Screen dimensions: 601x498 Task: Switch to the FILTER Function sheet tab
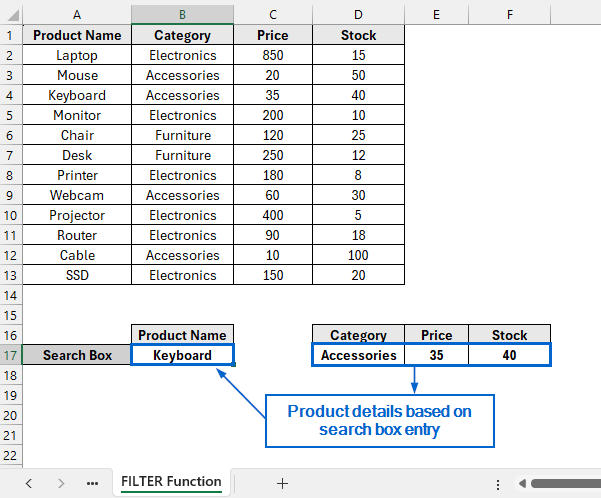[x=171, y=482]
